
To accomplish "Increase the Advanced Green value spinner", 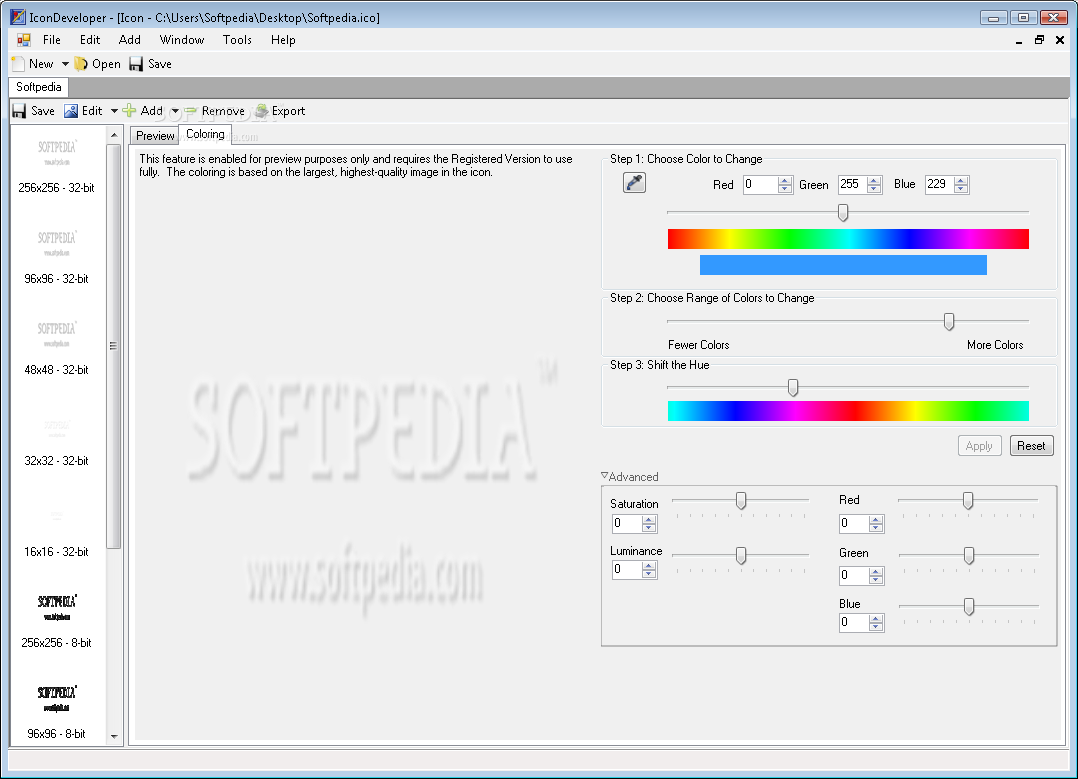I will click(876, 571).
